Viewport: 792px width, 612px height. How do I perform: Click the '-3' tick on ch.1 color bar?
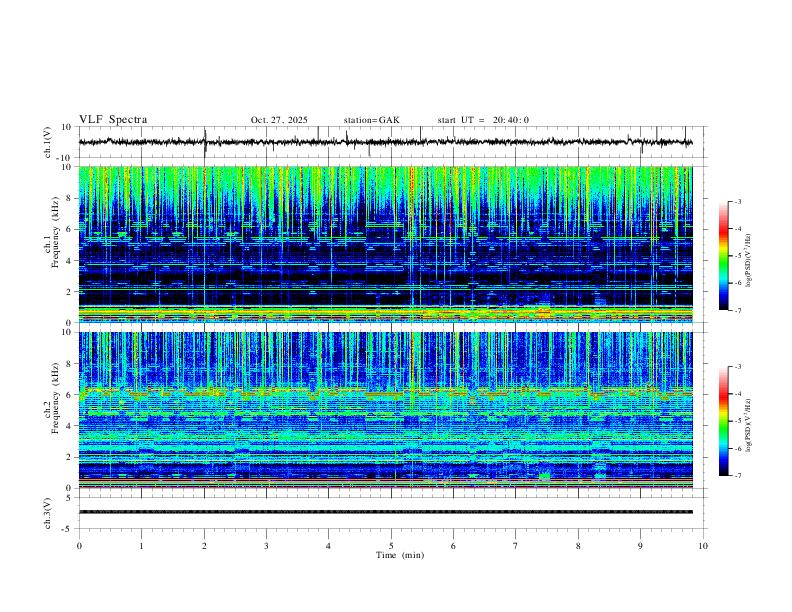coord(737,202)
